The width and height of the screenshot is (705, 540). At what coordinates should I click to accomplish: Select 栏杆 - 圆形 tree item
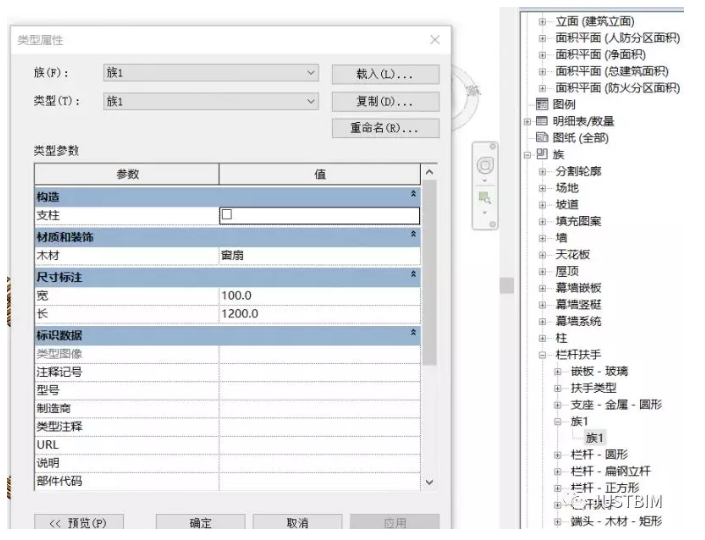click(x=599, y=455)
